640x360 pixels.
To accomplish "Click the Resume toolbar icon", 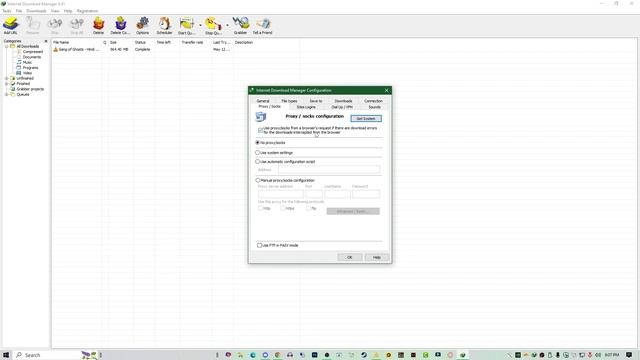I will [33, 25].
